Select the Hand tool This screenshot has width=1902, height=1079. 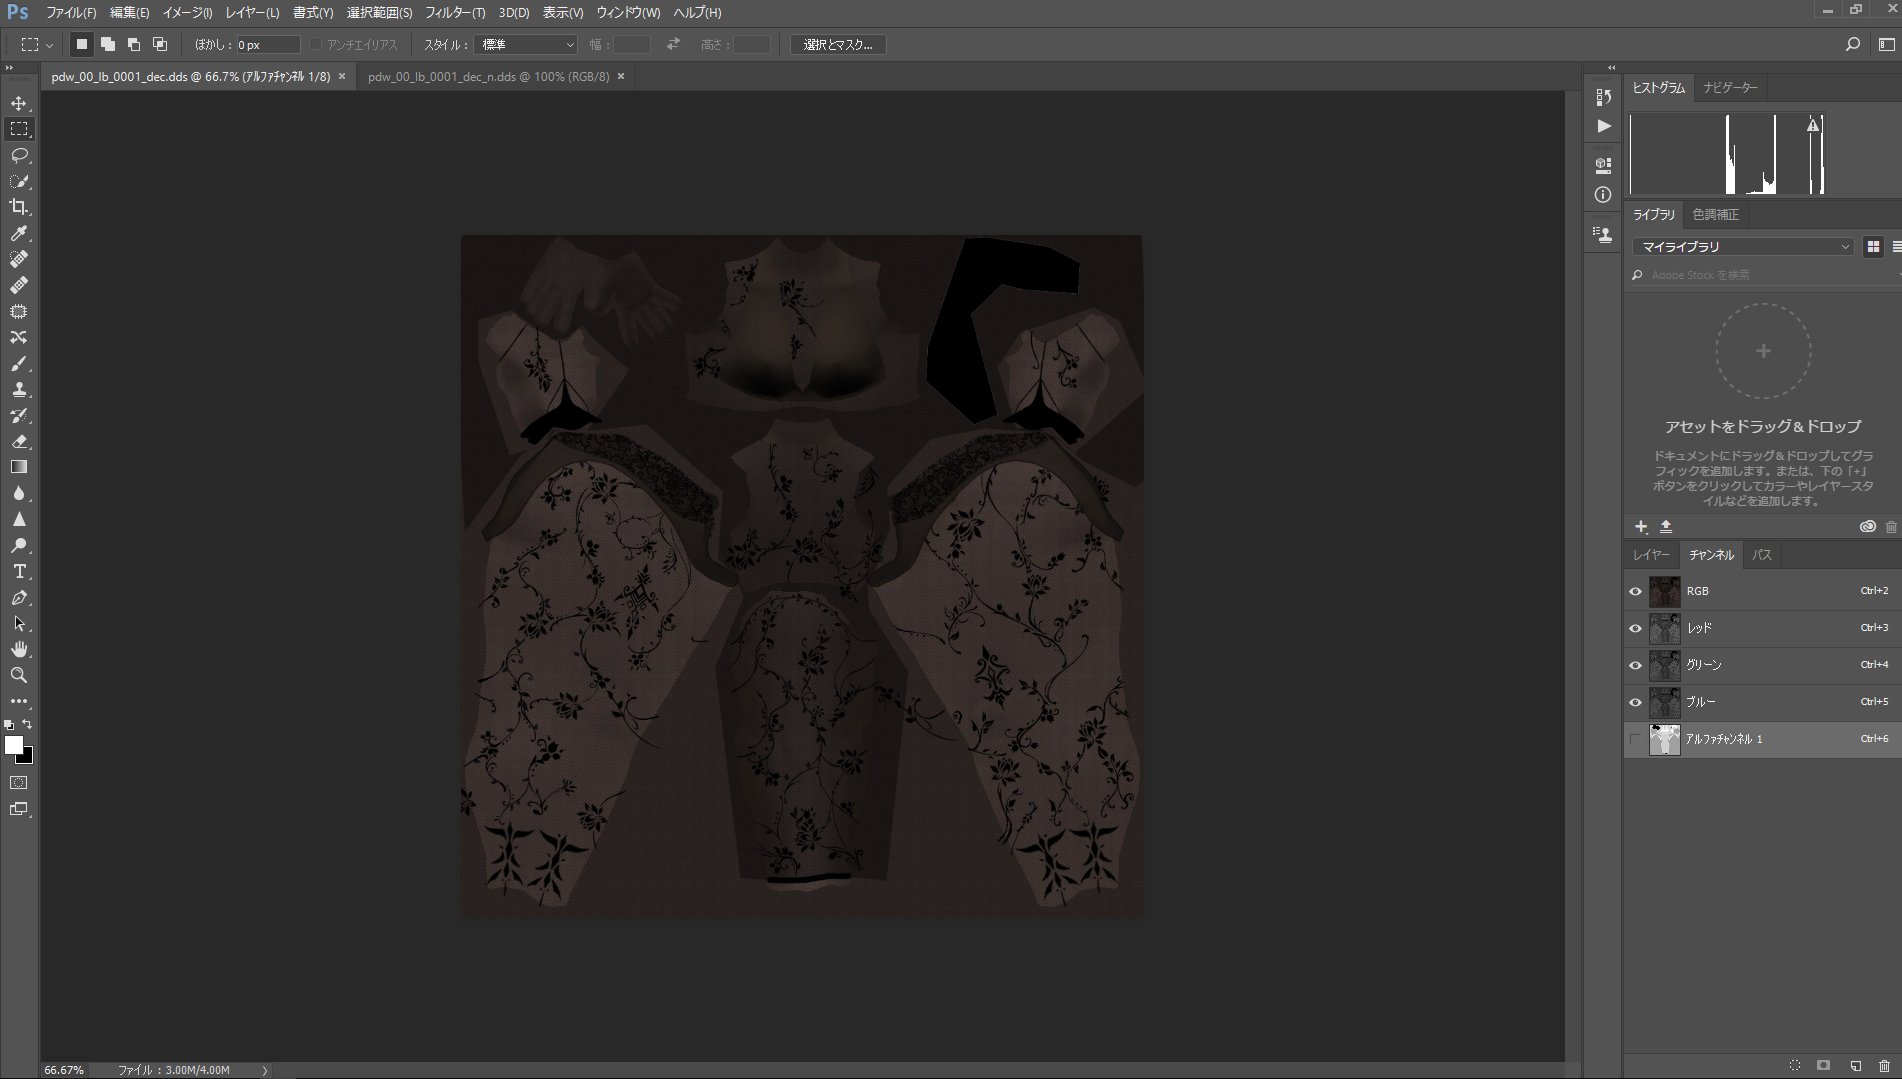pyautogui.click(x=19, y=649)
